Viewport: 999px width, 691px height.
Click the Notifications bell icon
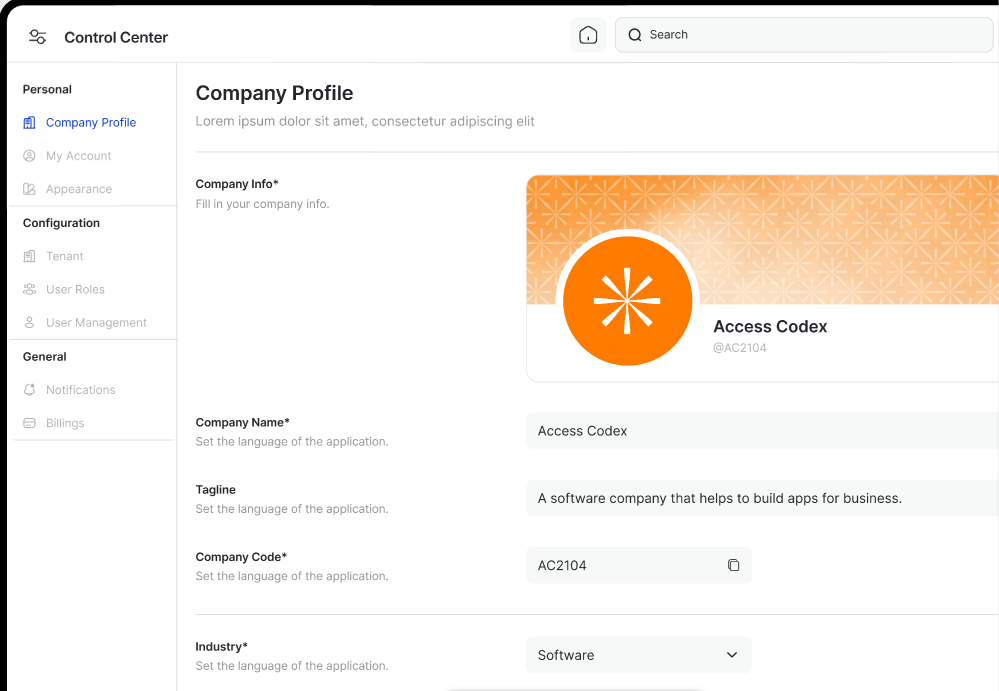pyautogui.click(x=30, y=390)
